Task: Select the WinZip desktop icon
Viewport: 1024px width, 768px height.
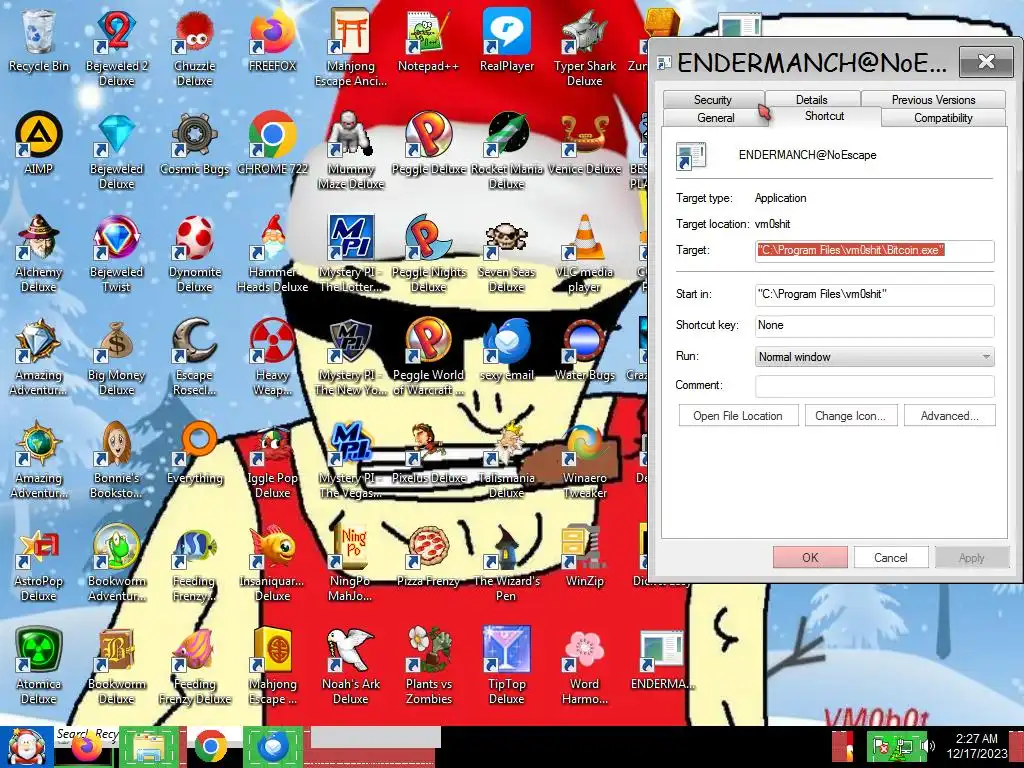Action: click(584, 556)
